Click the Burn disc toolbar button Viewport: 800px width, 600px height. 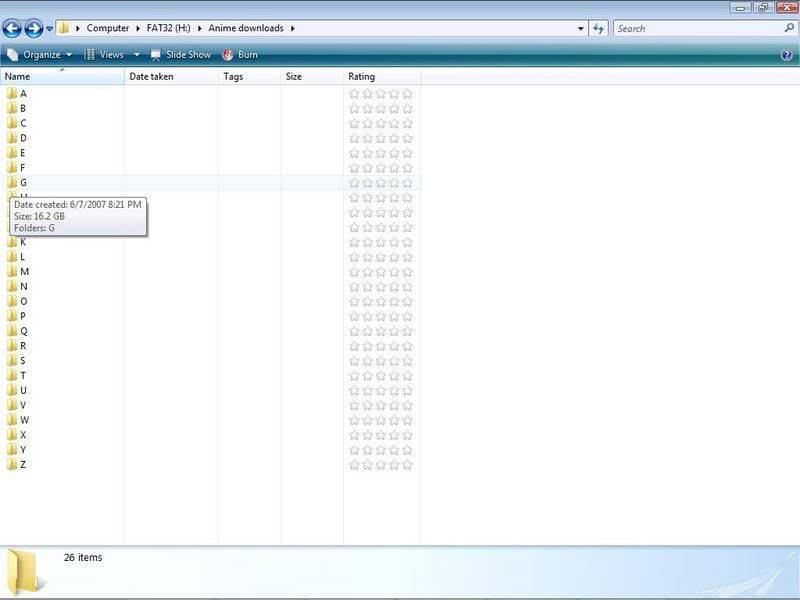click(x=239, y=55)
